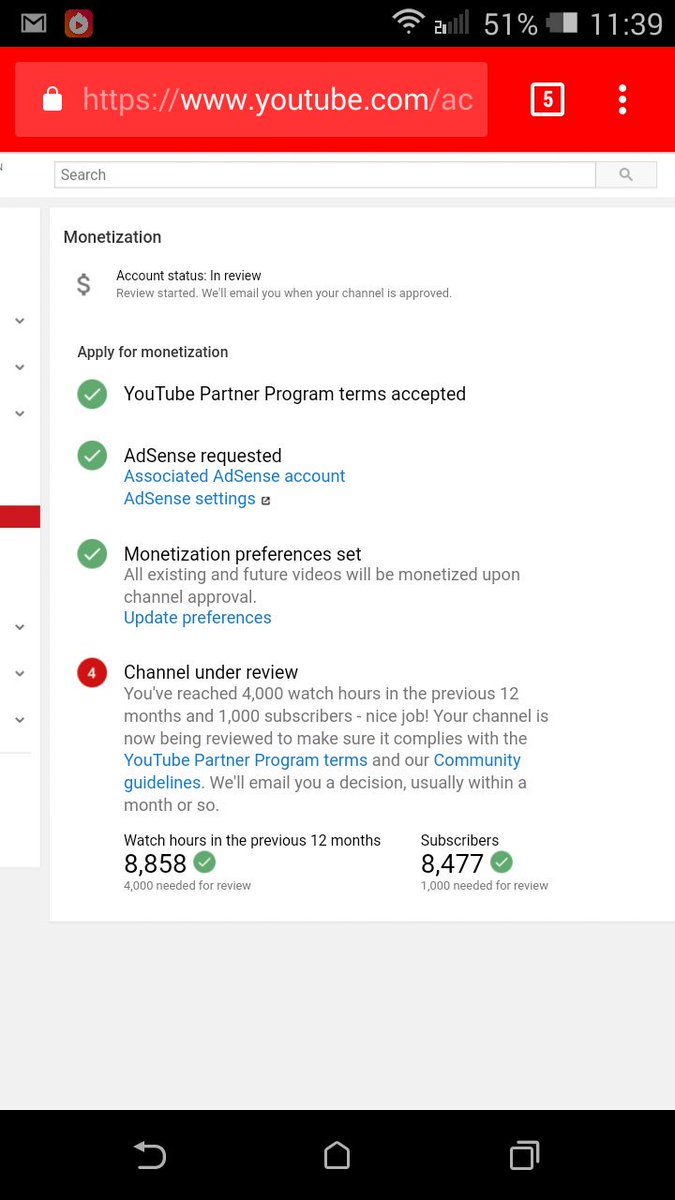Expand the bottom sidebar chevron
The width and height of the screenshot is (675, 1200).
[x=19, y=719]
